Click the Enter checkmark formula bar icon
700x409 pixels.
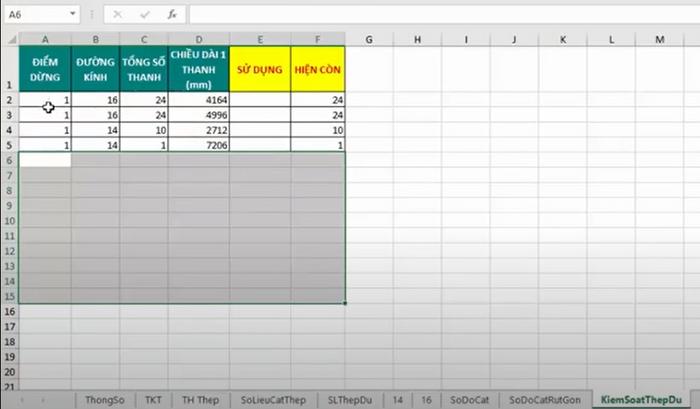(x=145, y=15)
